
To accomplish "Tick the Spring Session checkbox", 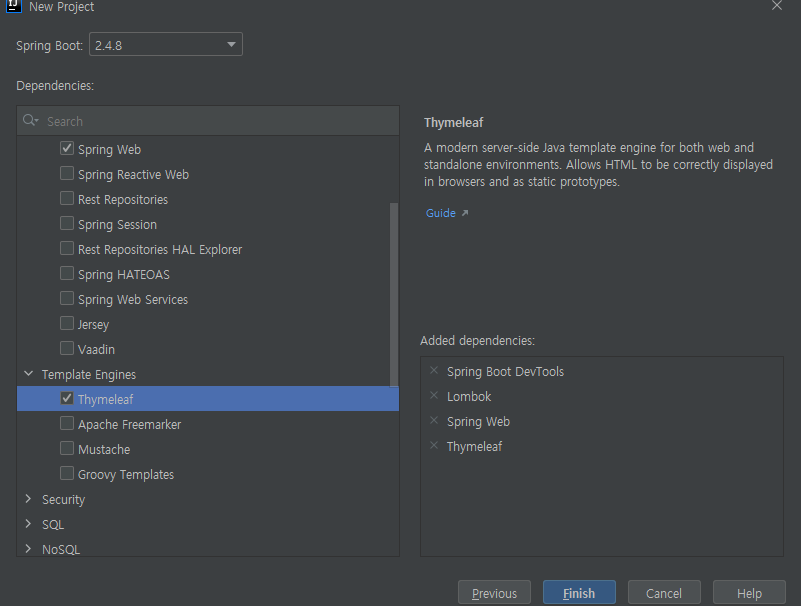I will 67,223.
